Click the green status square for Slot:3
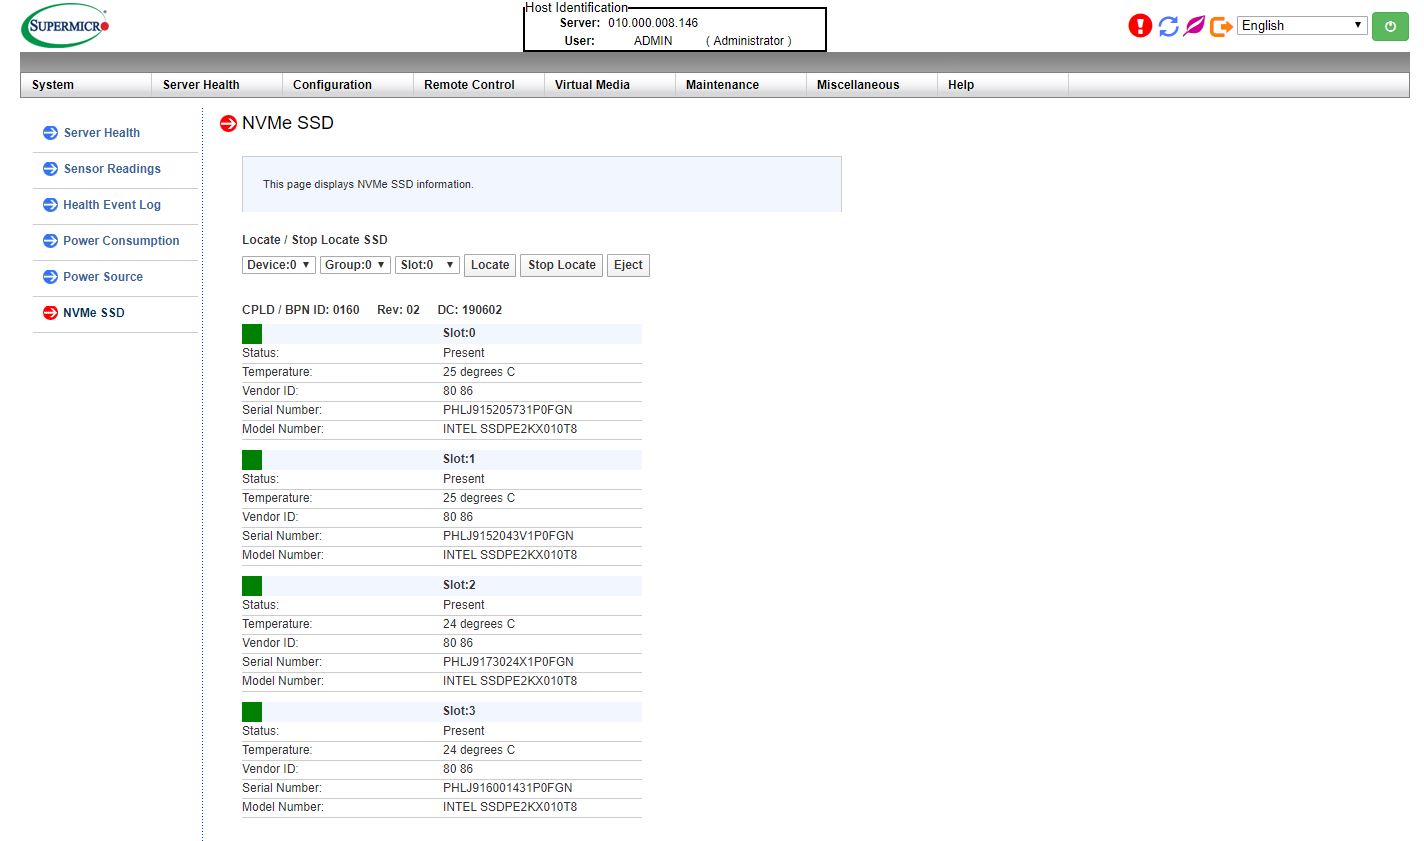 point(252,712)
